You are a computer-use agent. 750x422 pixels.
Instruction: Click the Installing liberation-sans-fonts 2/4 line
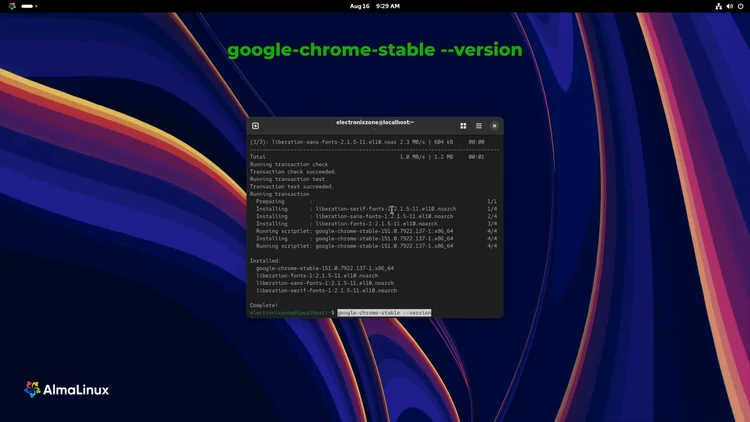(376, 216)
